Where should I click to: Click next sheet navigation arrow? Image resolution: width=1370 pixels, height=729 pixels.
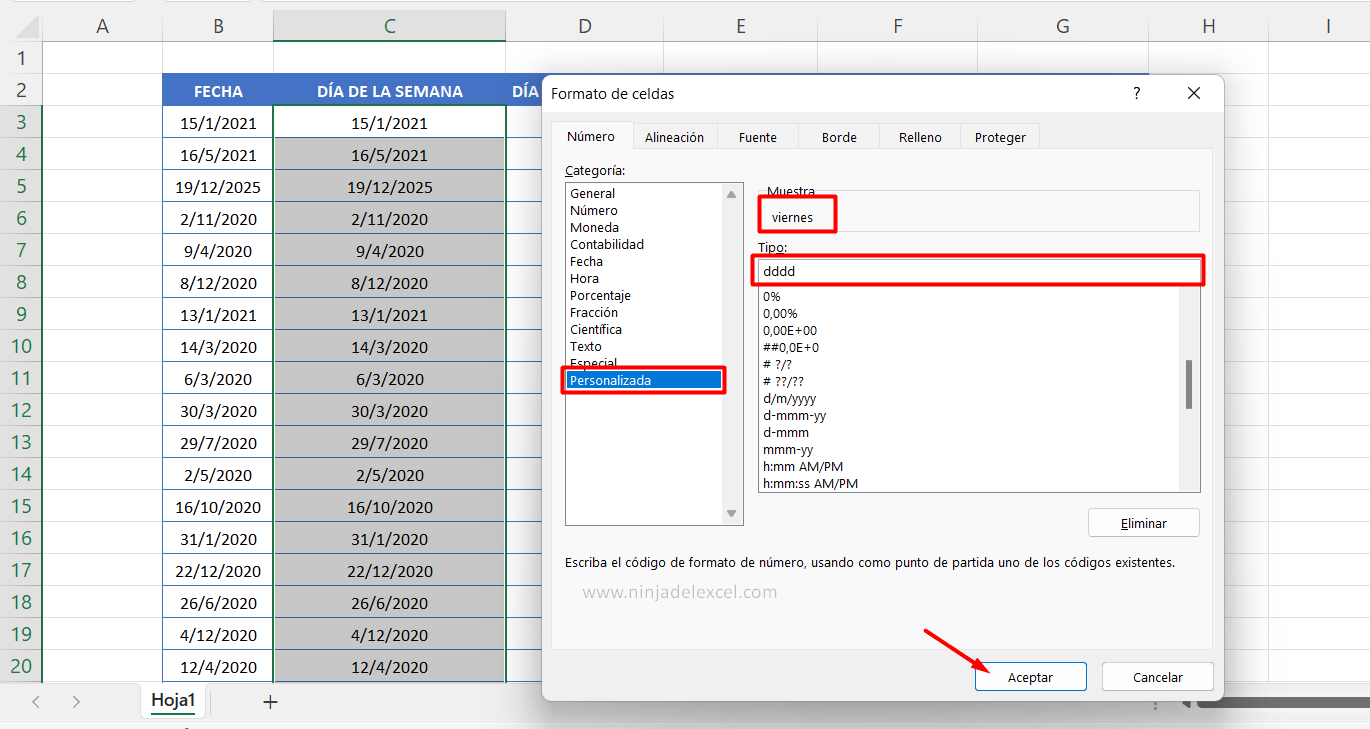point(76,702)
